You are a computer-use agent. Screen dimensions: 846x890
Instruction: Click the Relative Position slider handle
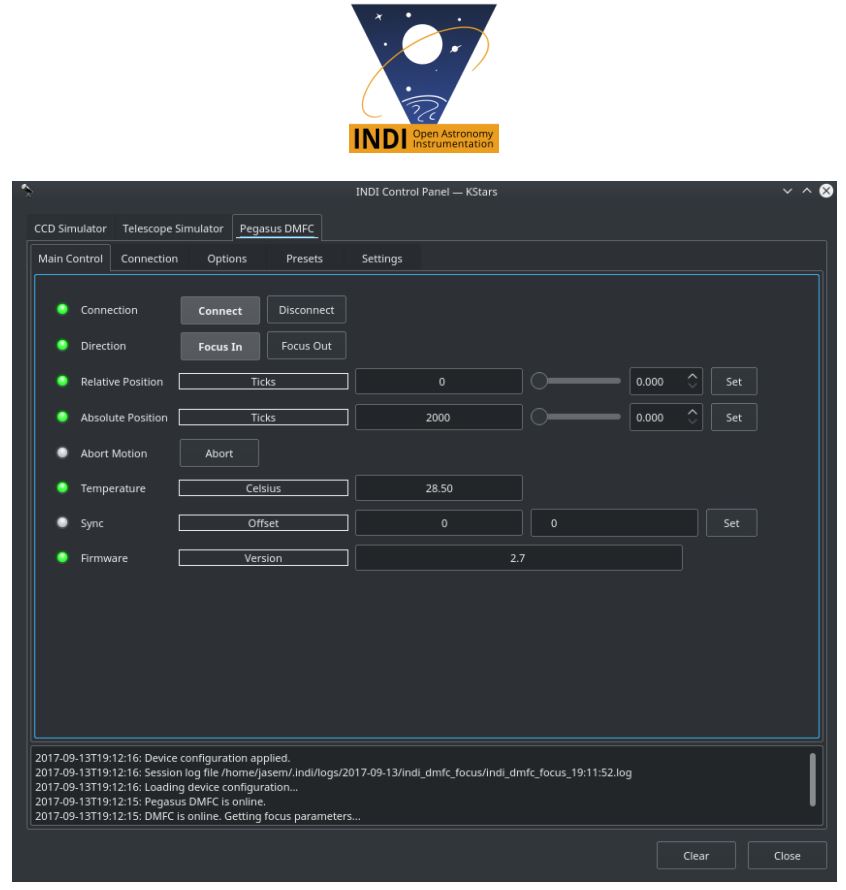pyautogui.click(x=539, y=381)
